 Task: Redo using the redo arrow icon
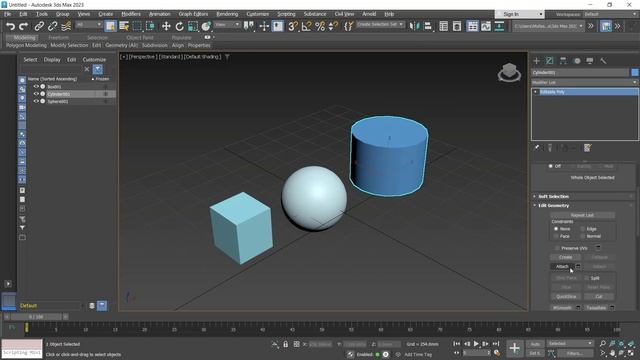click(24, 27)
